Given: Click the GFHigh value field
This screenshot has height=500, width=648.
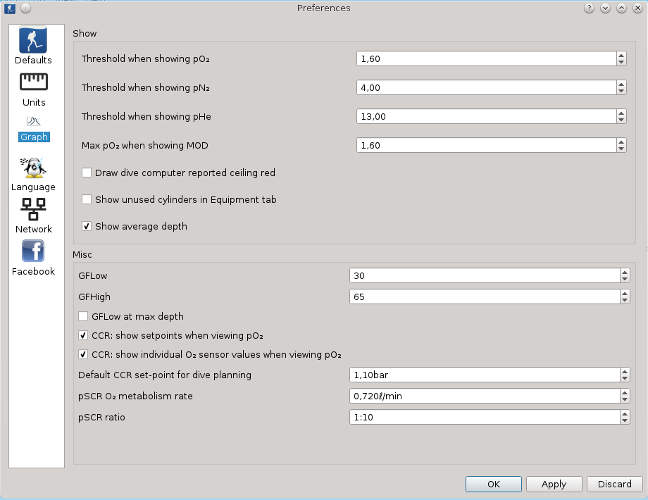Looking at the screenshot, I should (484, 297).
